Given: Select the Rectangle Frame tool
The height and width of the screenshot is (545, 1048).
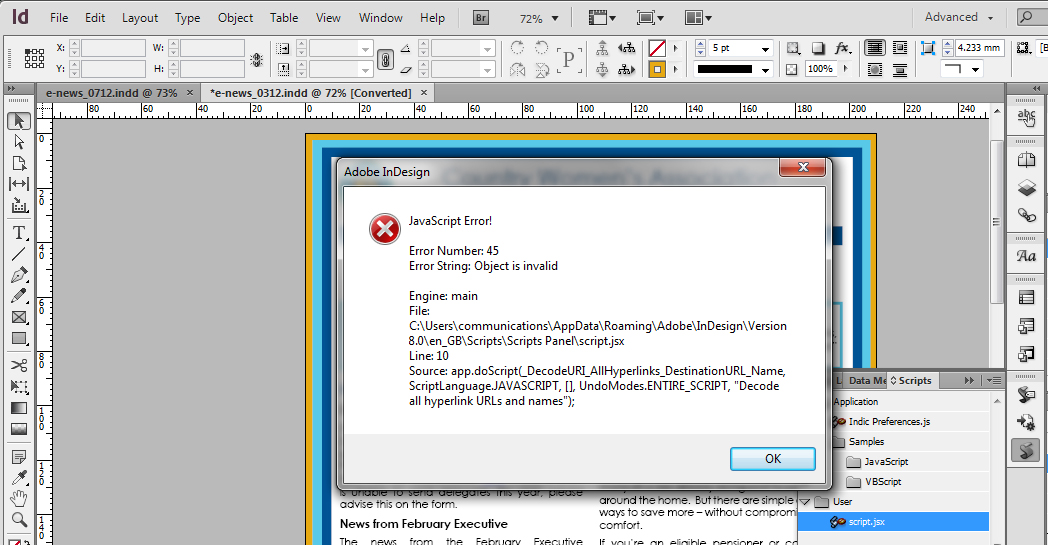Looking at the screenshot, I should tap(19, 317).
